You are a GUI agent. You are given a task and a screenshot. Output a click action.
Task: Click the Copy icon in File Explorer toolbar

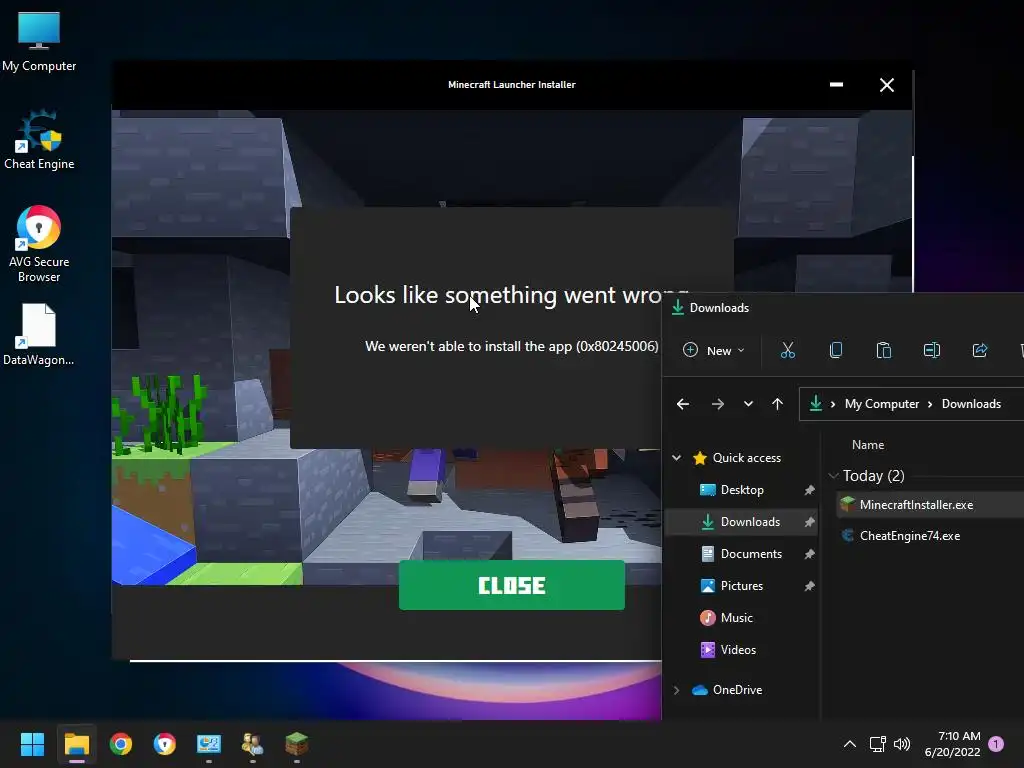tap(835, 351)
